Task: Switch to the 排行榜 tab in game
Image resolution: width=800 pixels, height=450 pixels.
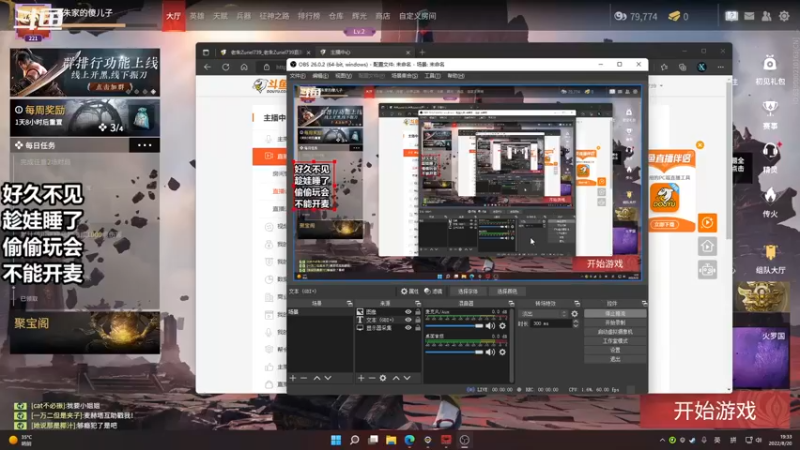Action: tap(309, 16)
